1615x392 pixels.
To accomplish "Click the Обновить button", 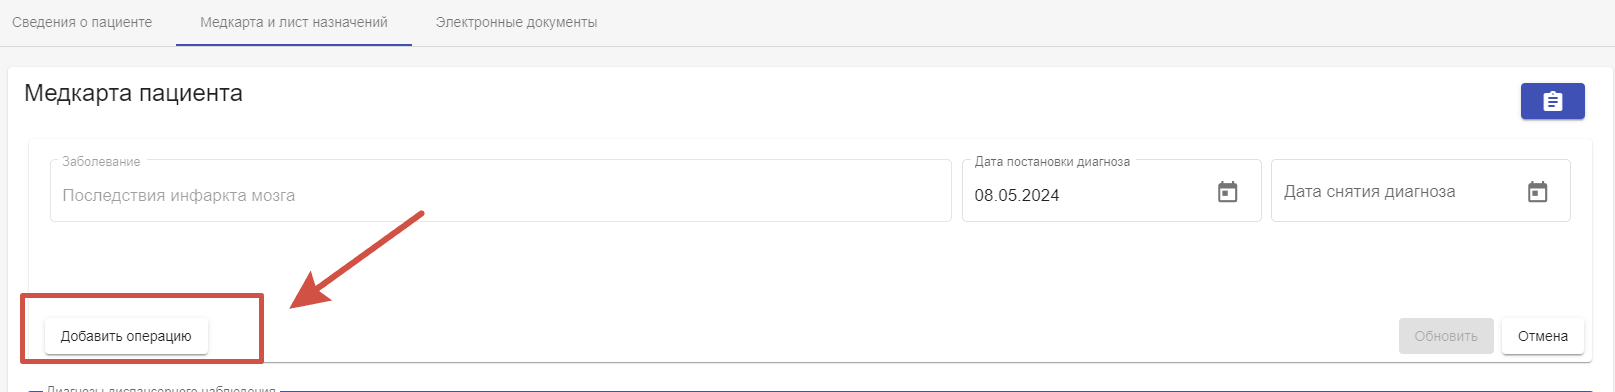I will tap(1446, 336).
